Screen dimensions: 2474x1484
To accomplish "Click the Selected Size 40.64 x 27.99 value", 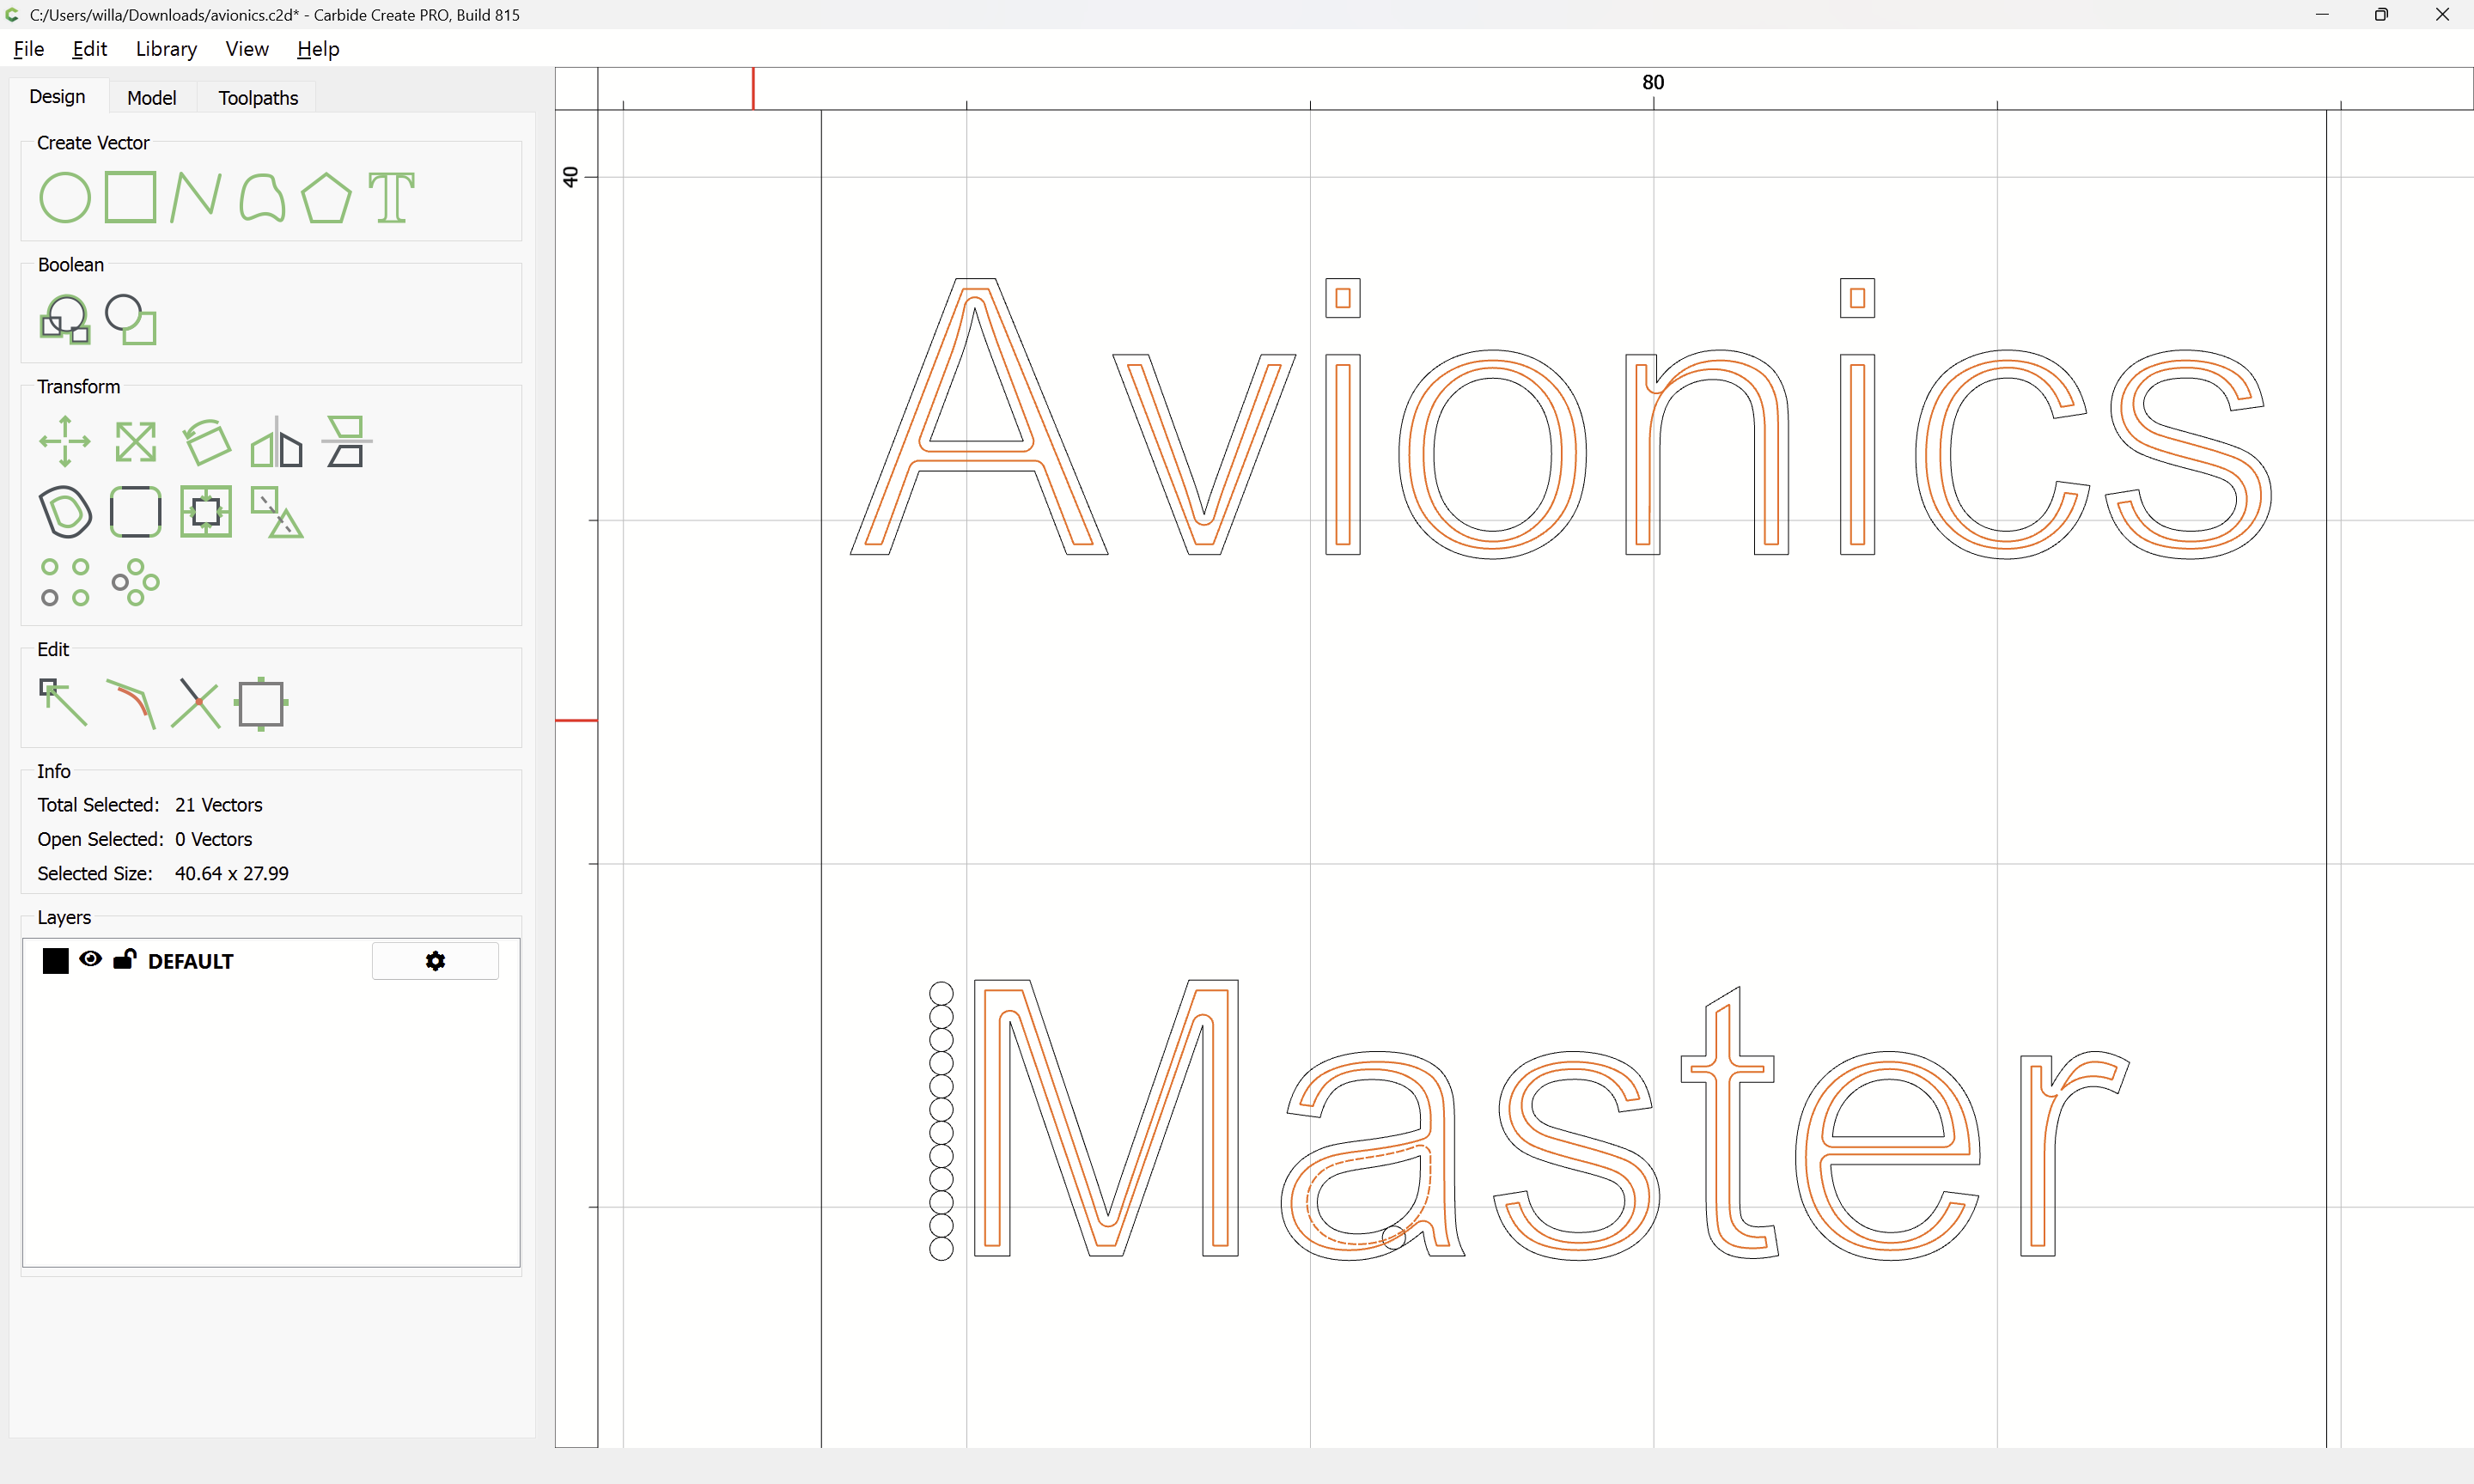I will [232, 873].
